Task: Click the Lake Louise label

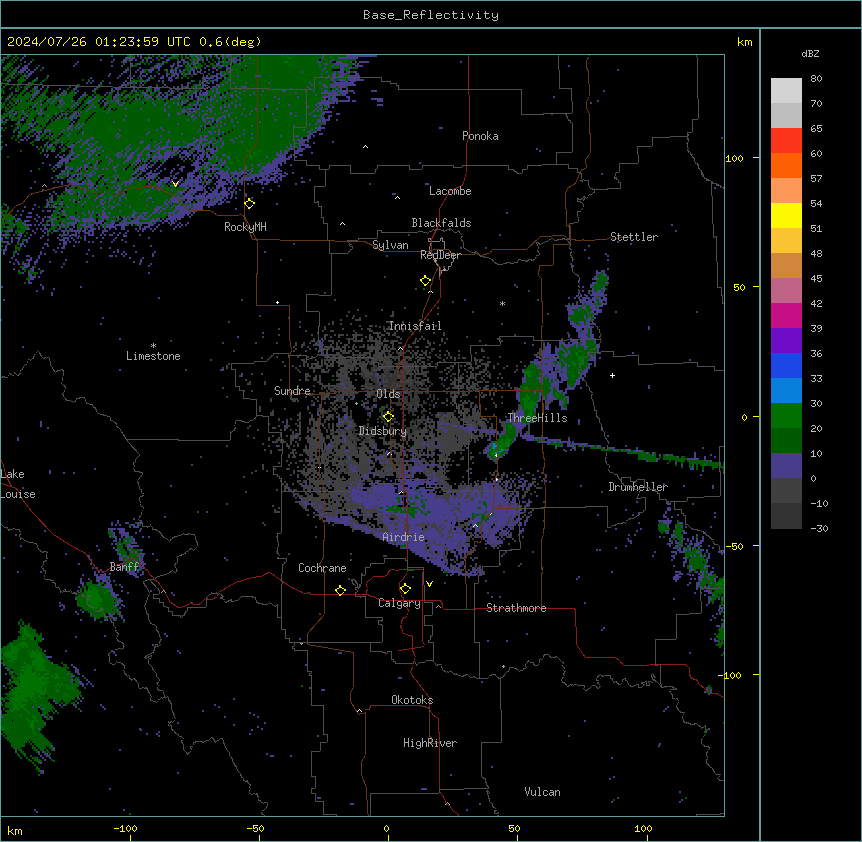Action: [x=18, y=484]
